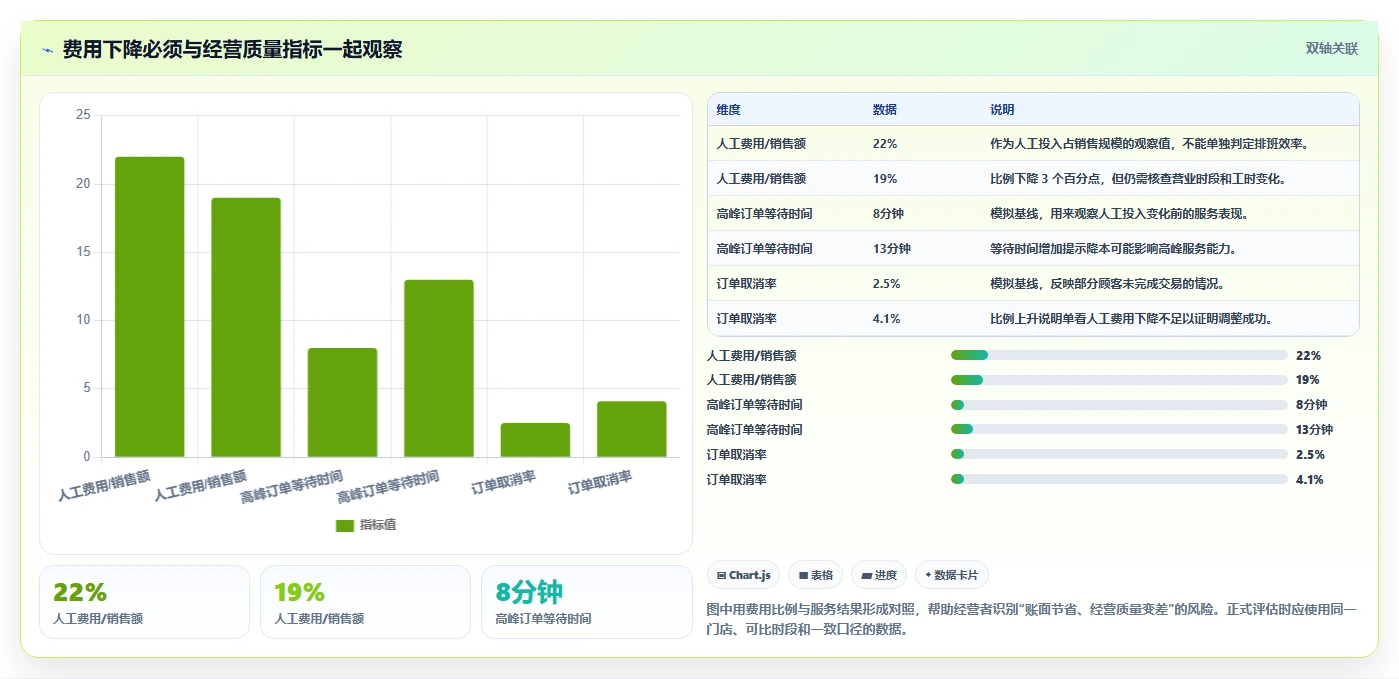Click the 22% value right of progress bars
Viewport: 1399px width, 679px height.
click(x=1308, y=355)
